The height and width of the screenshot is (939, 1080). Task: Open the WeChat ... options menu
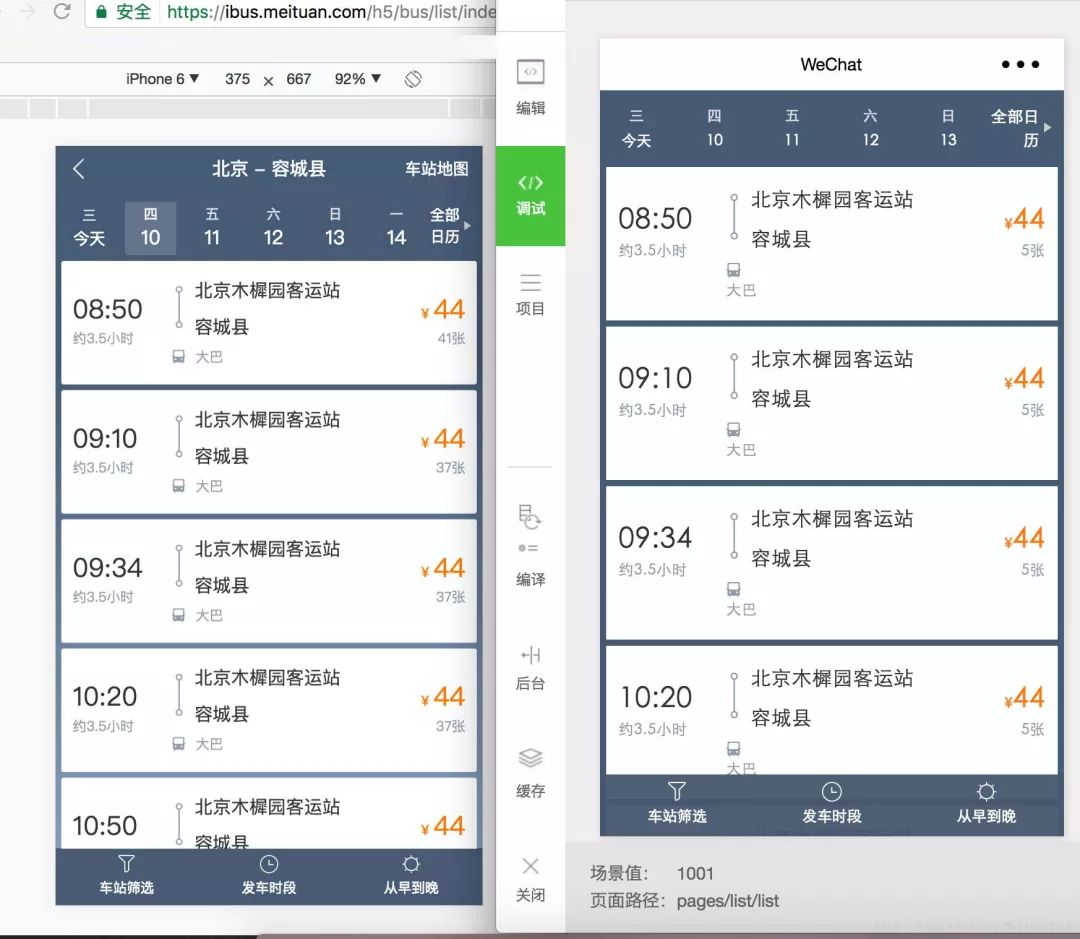pyautogui.click(x=1020, y=64)
